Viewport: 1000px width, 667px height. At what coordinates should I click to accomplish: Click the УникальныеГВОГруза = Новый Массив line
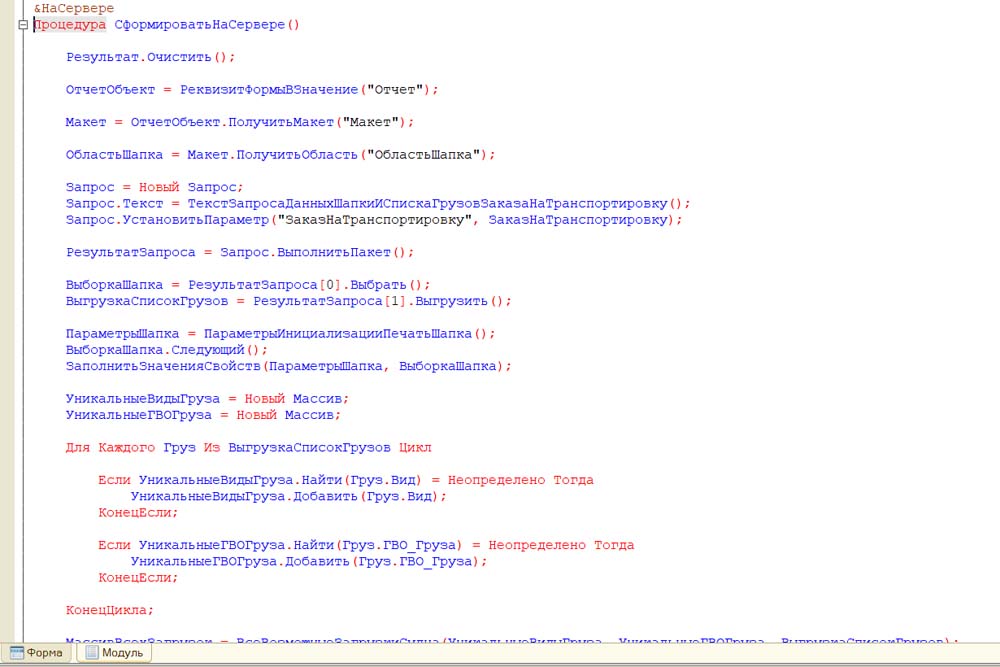tap(207, 415)
